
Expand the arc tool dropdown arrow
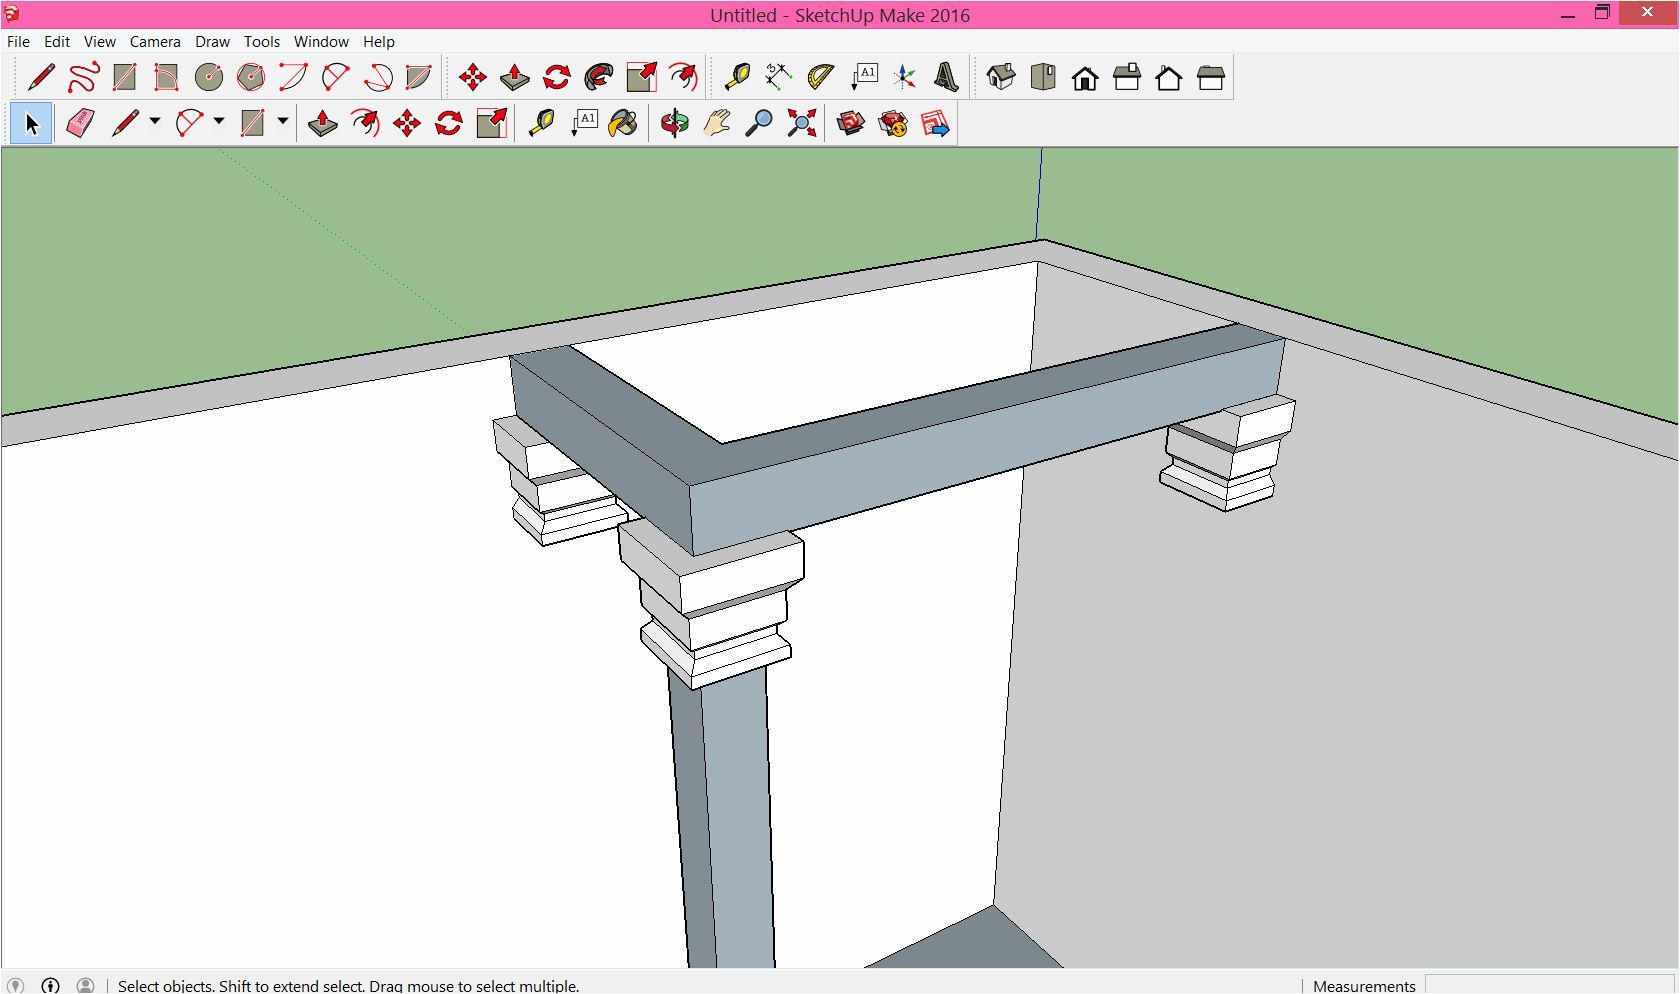click(219, 122)
